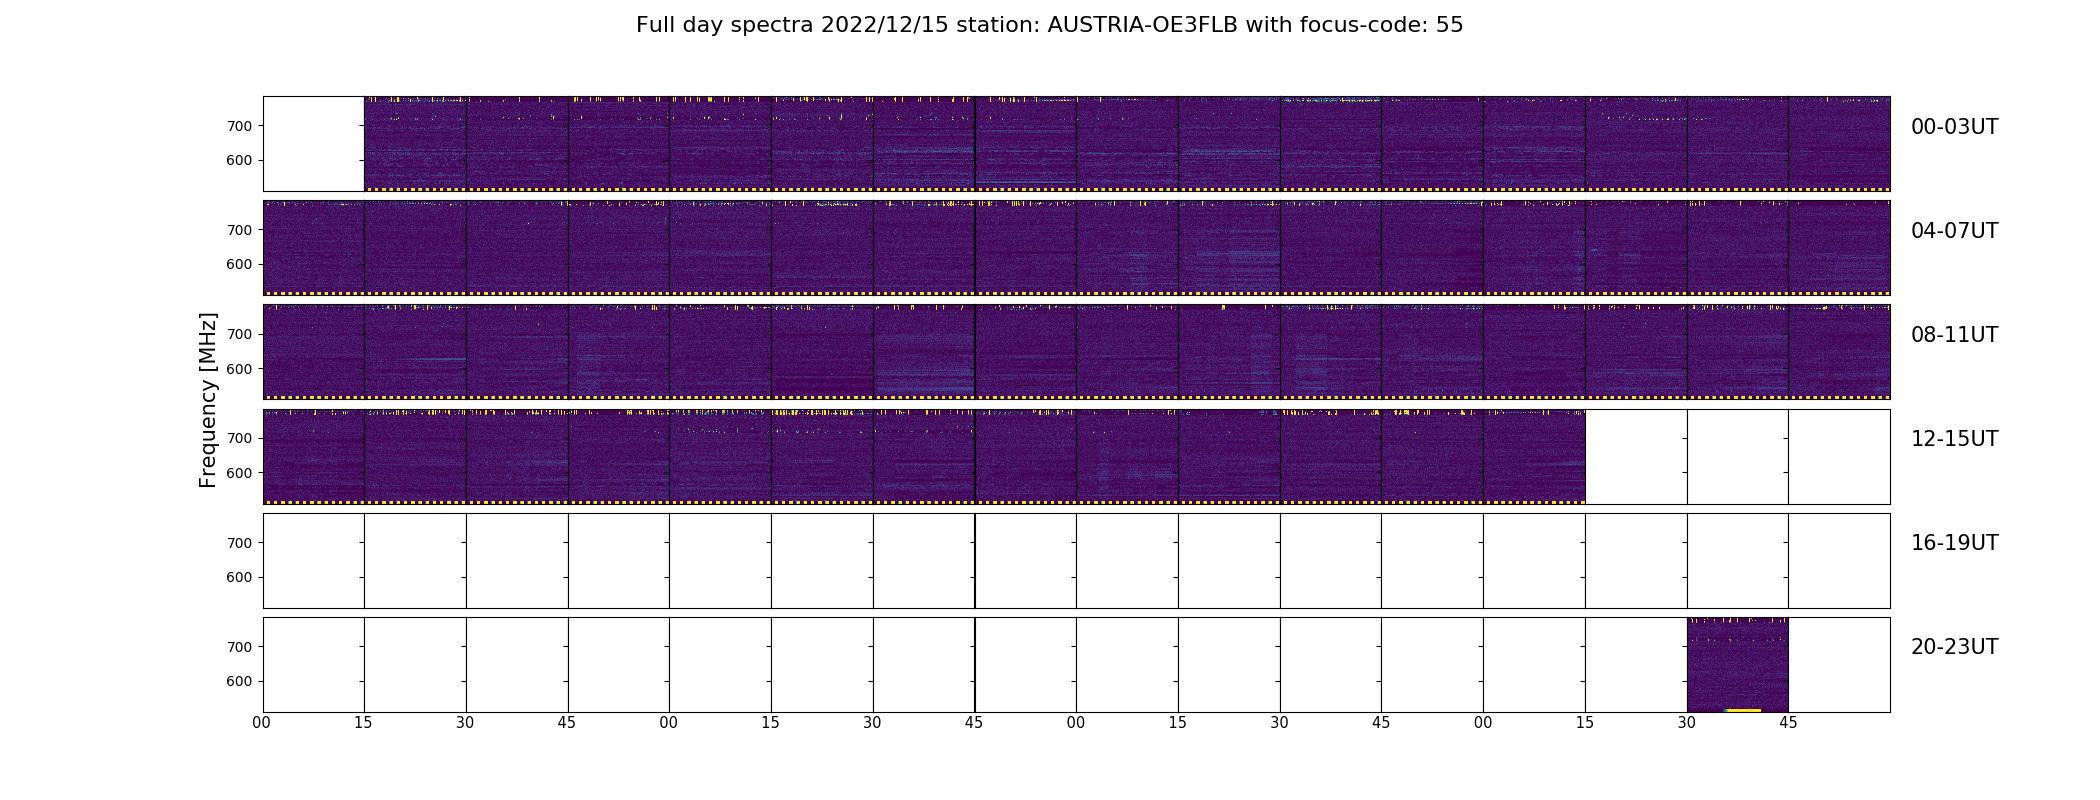Click the 700 tick in the 20-23UT row
2100x800 pixels.
pos(239,647)
